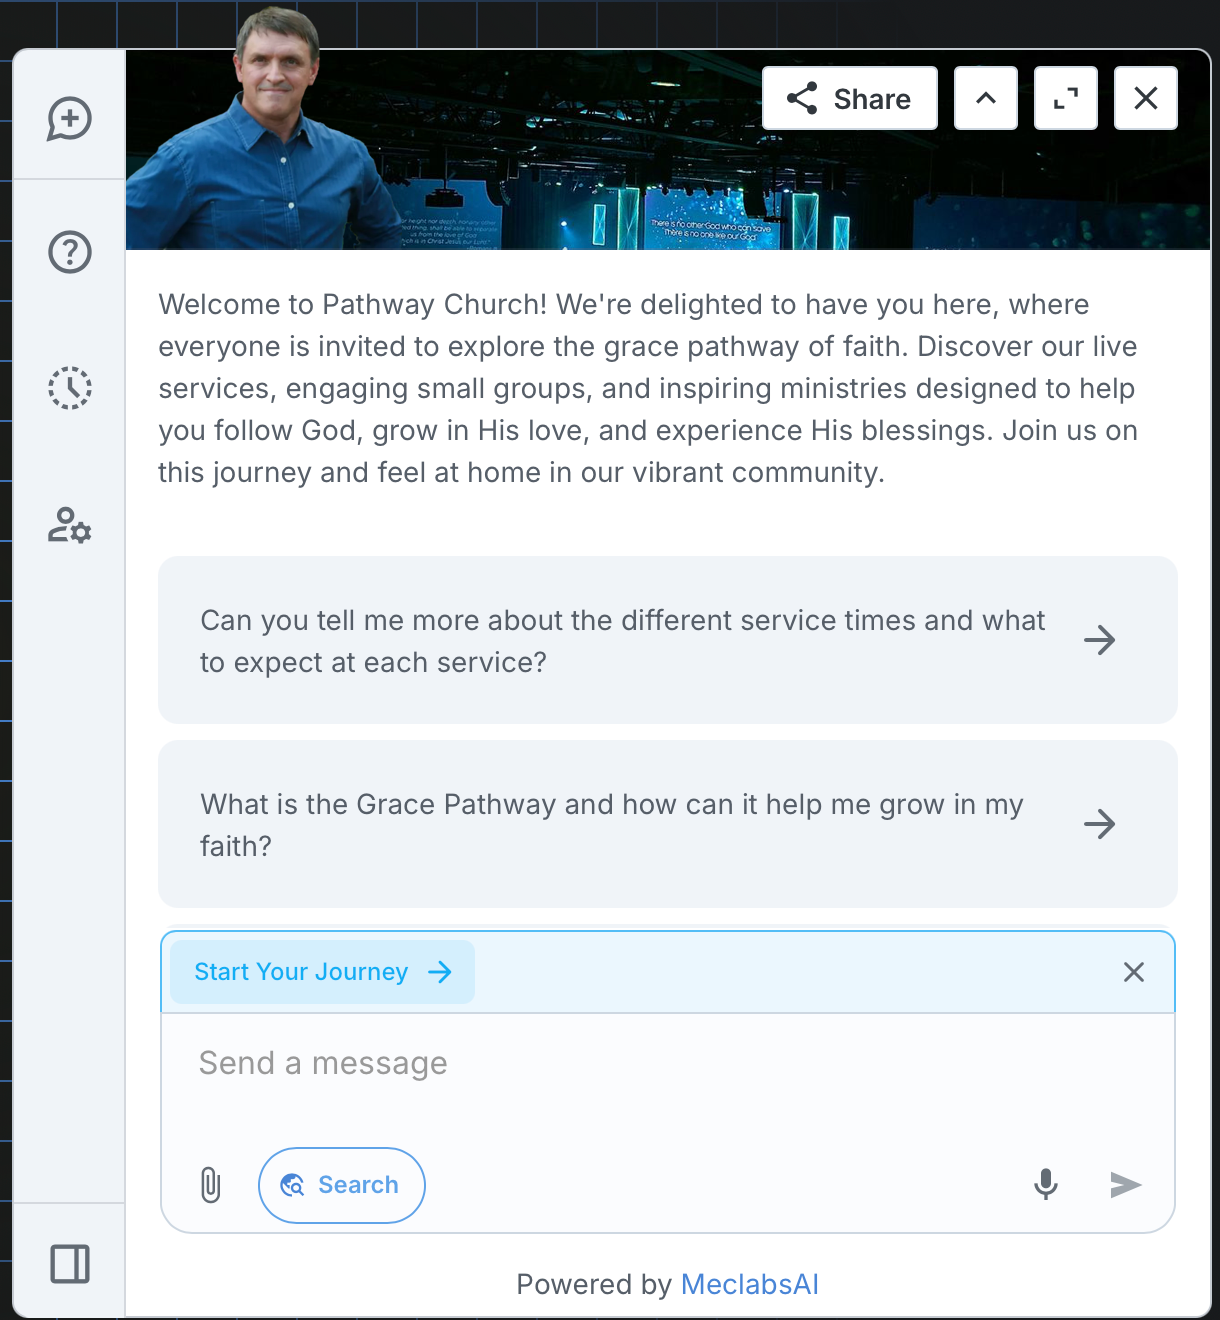Expand the chat to fullscreen
This screenshot has height=1320, width=1220.
(x=1066, y=98)
